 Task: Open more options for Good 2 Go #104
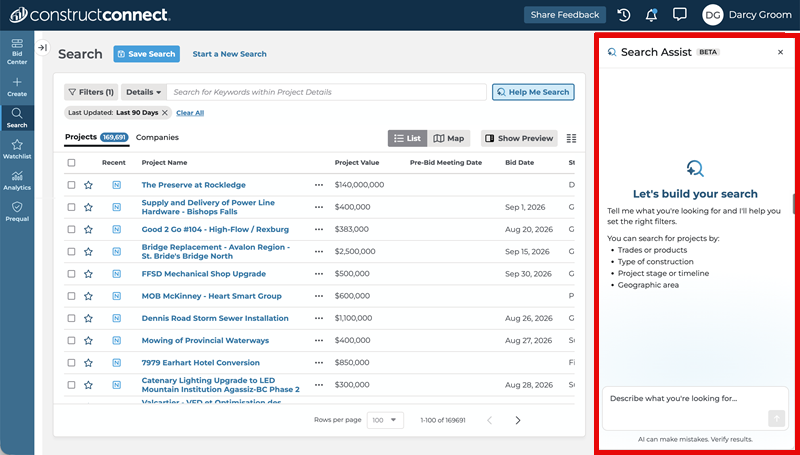(319, 230)
